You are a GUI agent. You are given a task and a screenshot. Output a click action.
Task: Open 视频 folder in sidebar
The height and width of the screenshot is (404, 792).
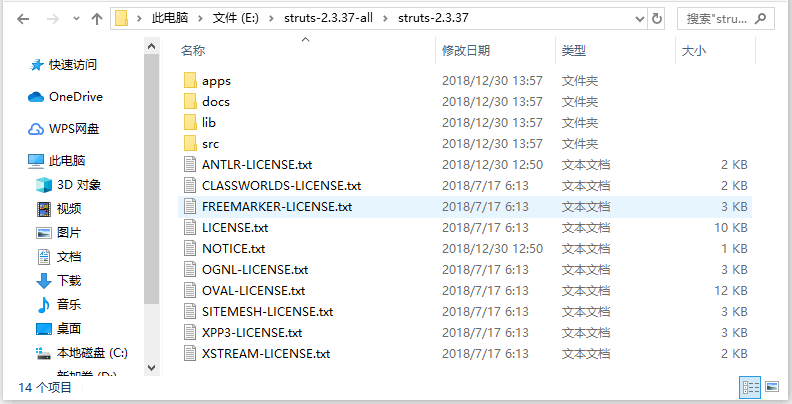tap(69, 209)
